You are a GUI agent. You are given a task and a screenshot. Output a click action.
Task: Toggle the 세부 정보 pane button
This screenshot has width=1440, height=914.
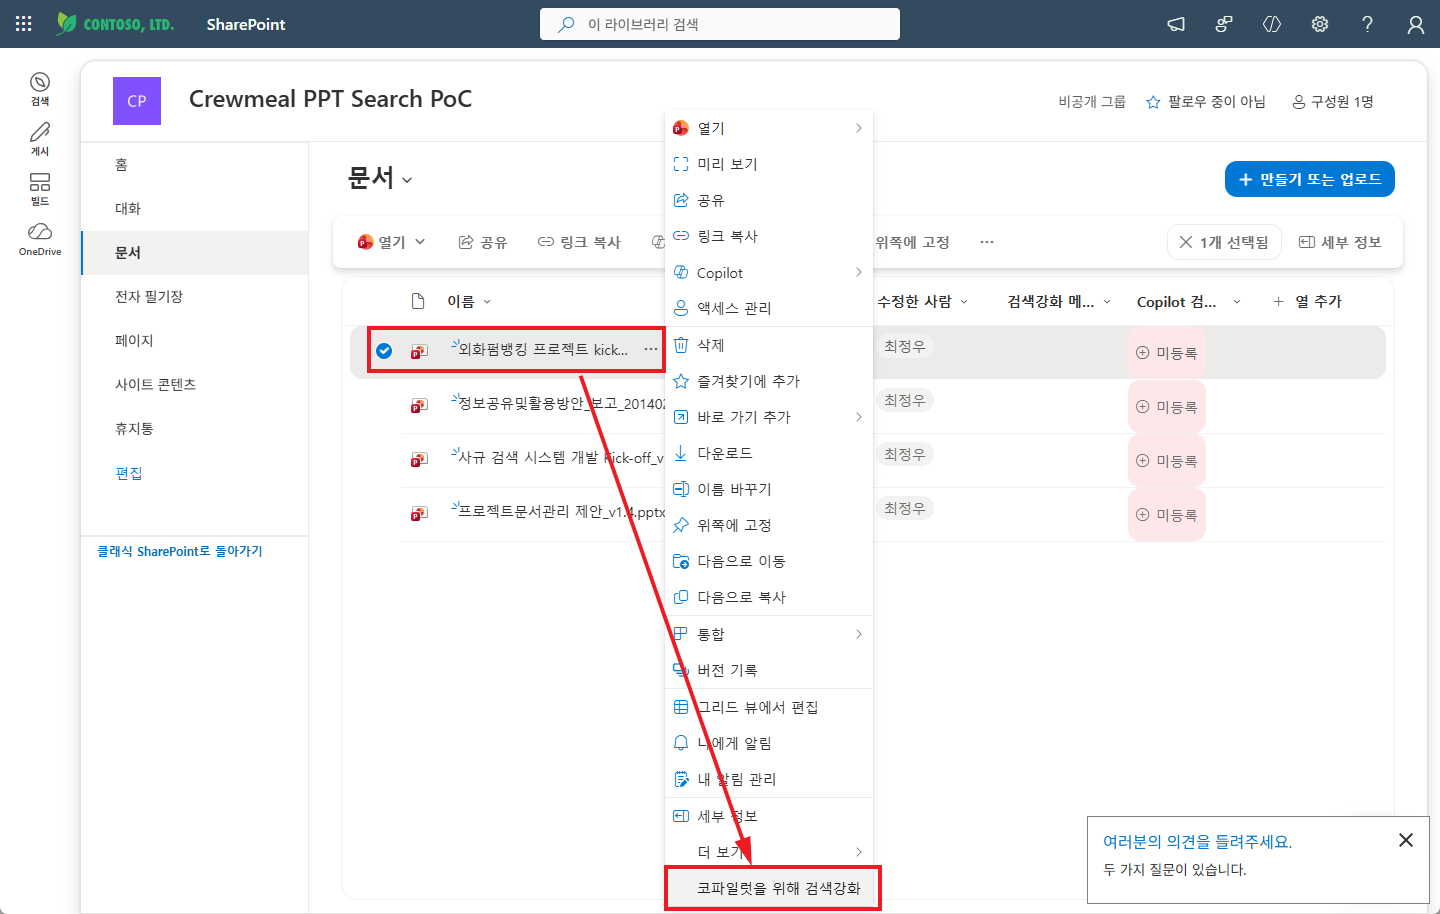1340,242
